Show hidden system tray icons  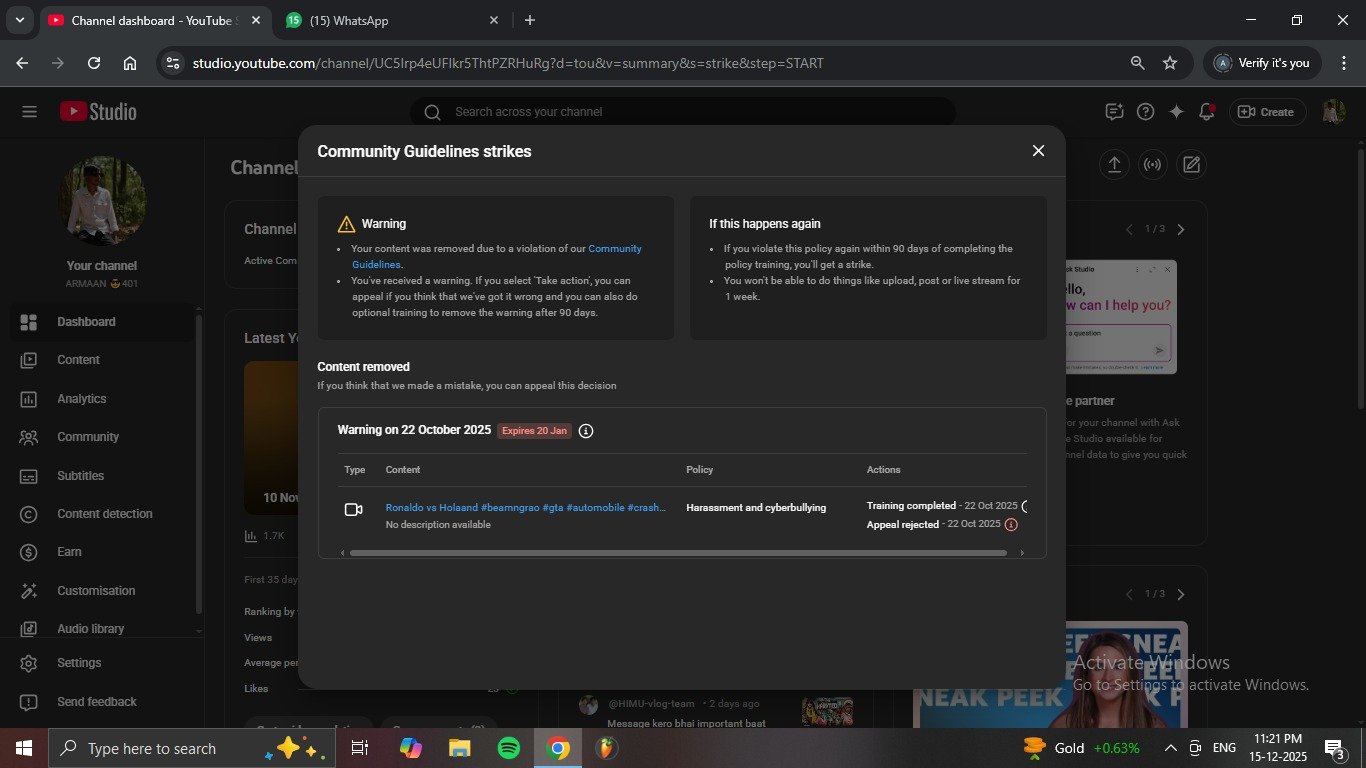click(1170, 748)
